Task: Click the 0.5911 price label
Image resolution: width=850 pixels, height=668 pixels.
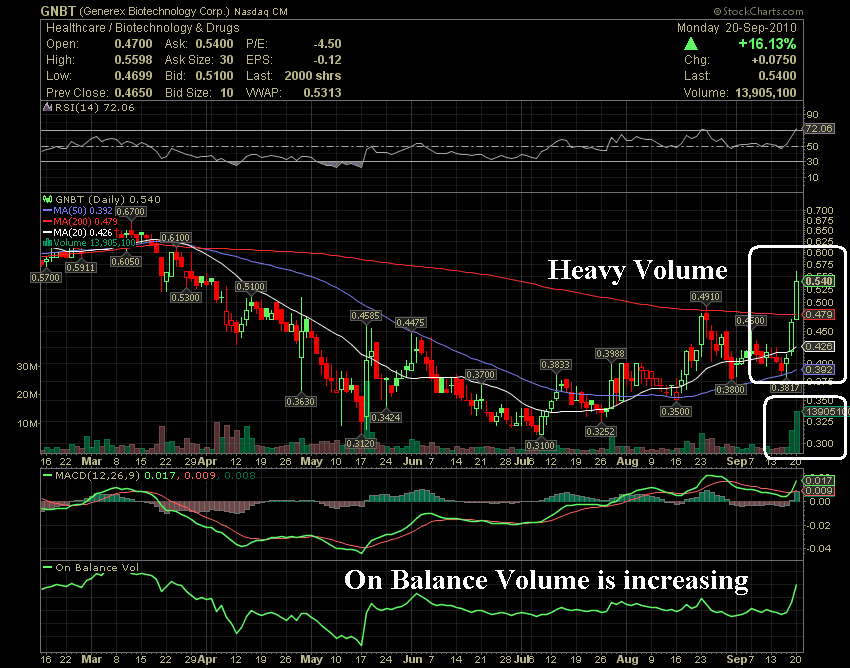Action: click(x=81, y=267)
